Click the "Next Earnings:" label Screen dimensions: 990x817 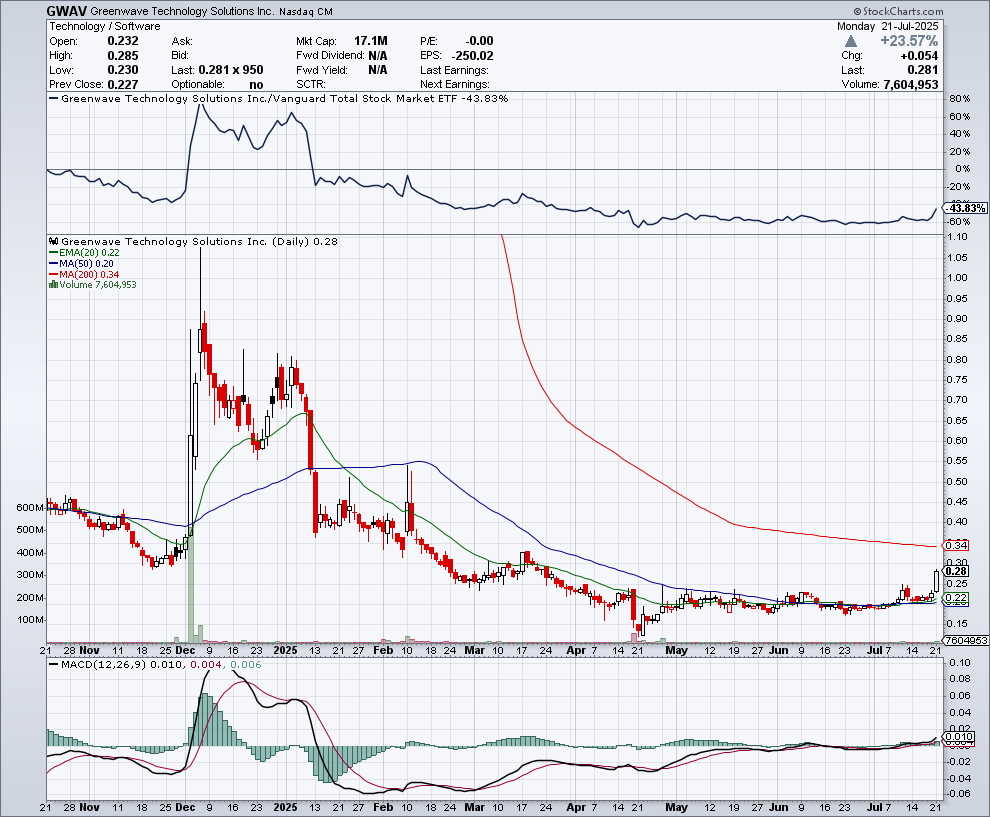coord(455,85)
